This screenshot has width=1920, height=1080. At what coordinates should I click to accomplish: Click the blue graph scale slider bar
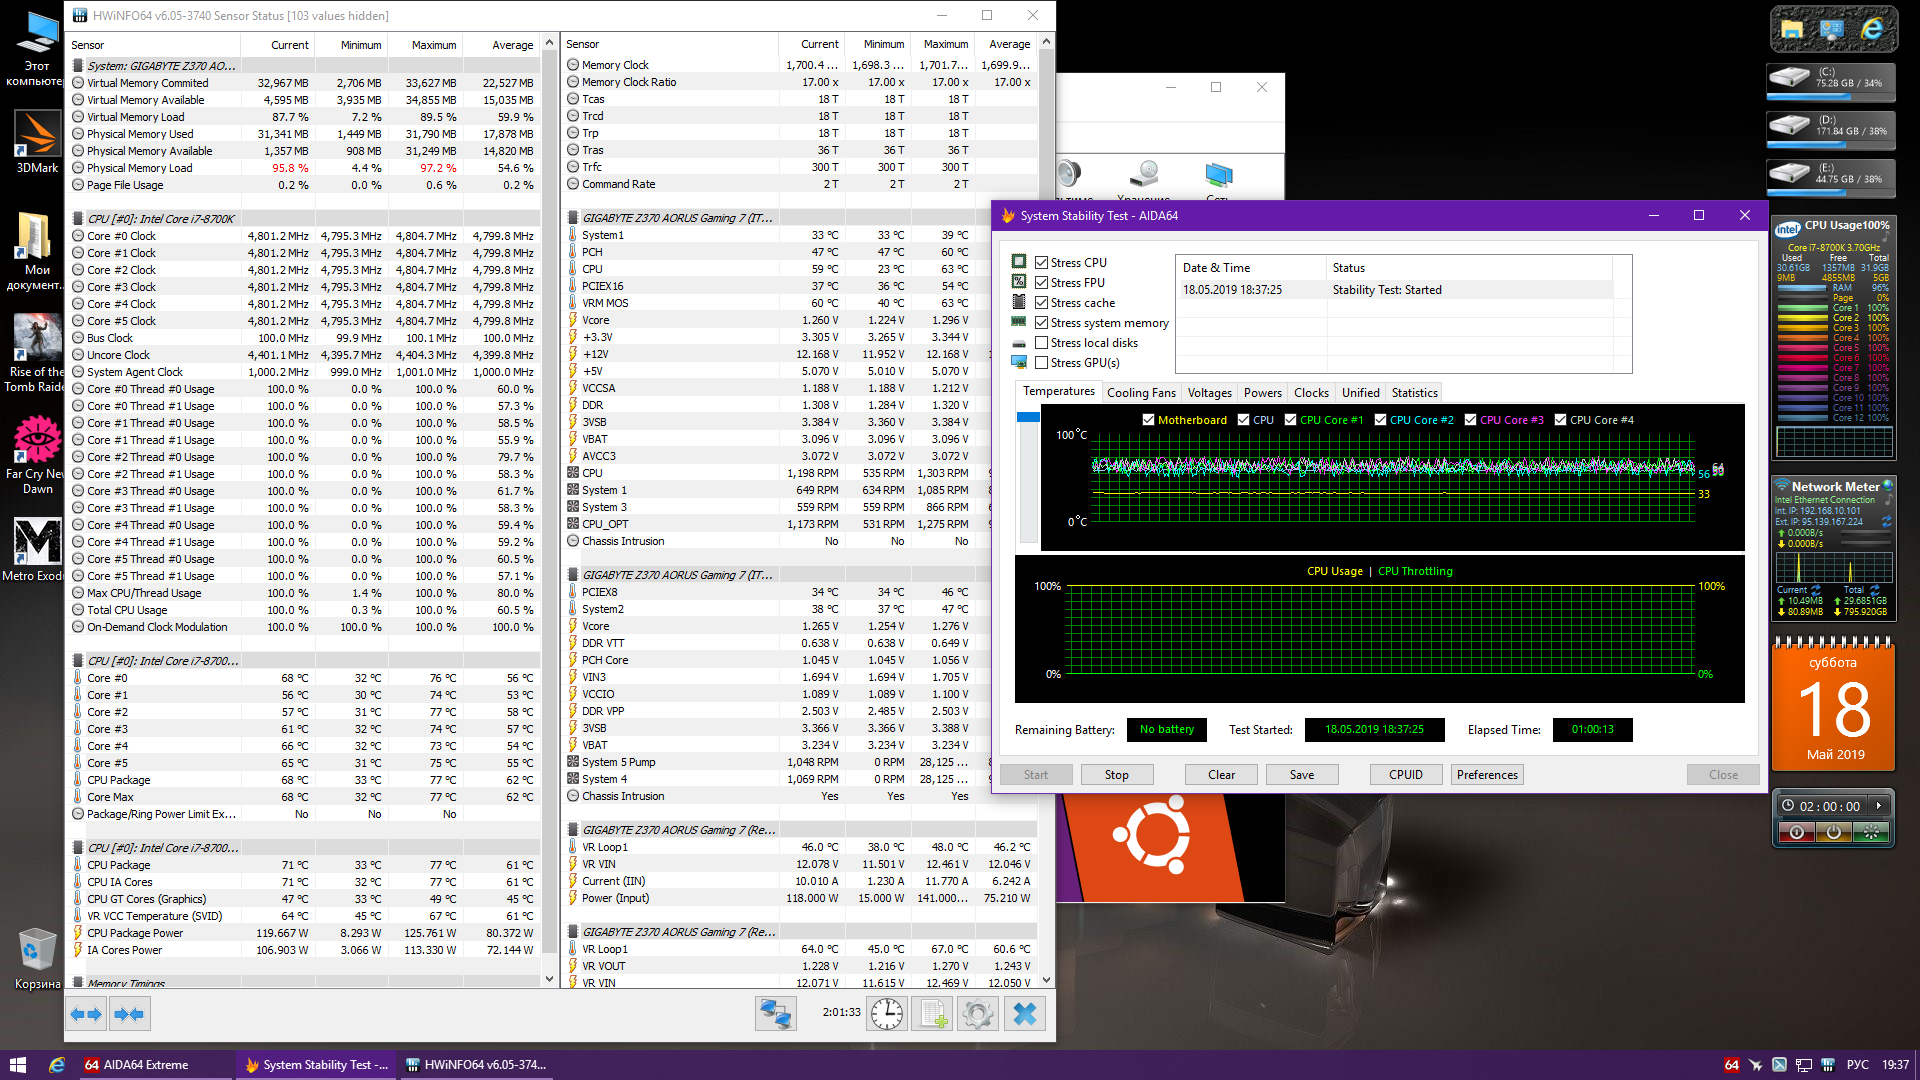click(x=1028, y=417)
